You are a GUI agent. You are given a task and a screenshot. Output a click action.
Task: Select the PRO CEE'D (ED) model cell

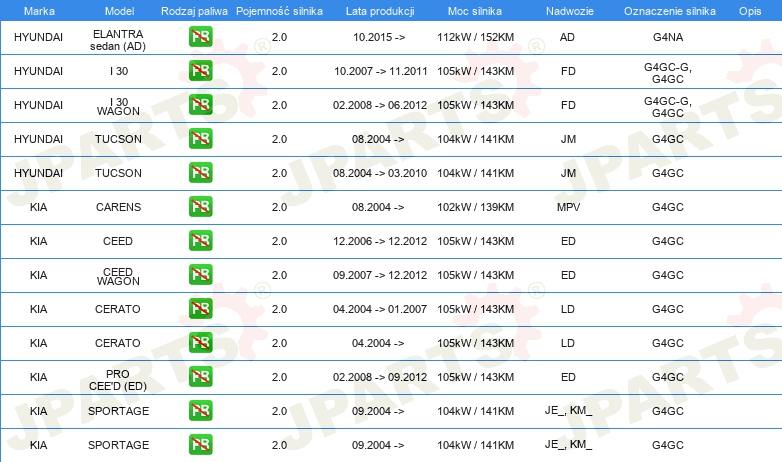pyautogui.click(x=118, y=380)
